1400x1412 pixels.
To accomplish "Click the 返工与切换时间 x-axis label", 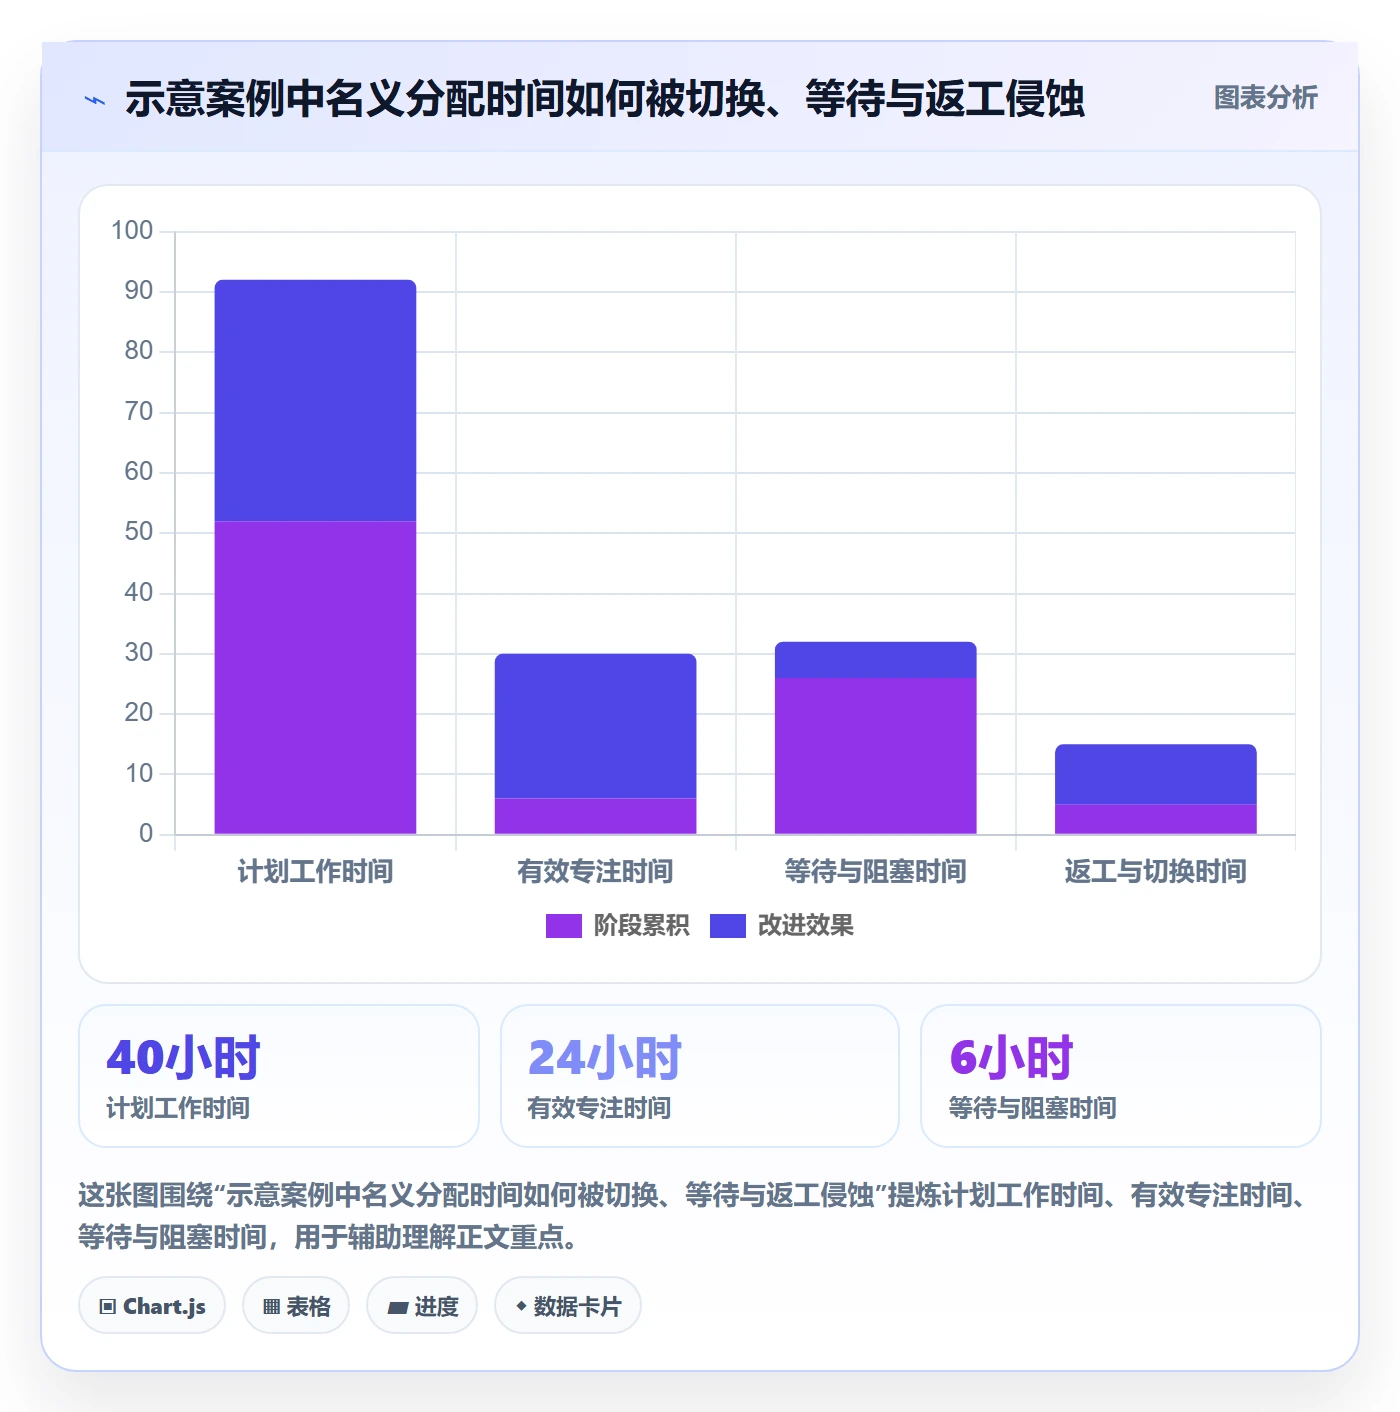I will click(x=1155, y=872).
